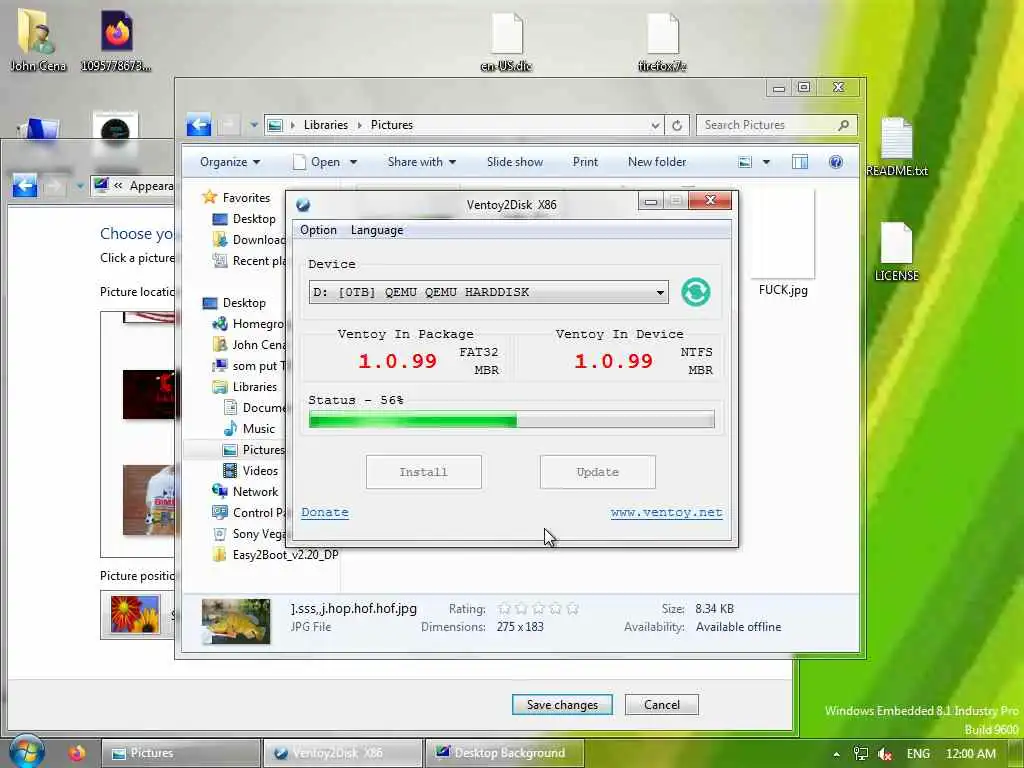The height and width of the screenshot is (768, 1024).
Task: Switch to Pictures window on taskbar
Action: pyautogui.click(x=181, y=753)
